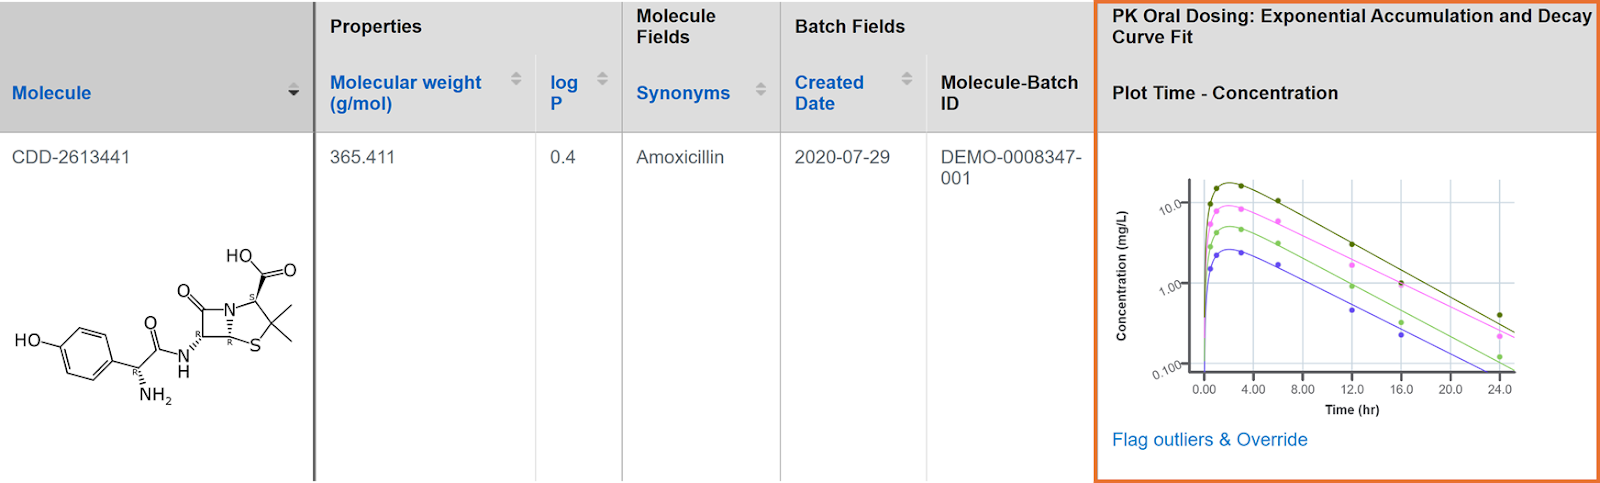Click the Synonyms column header text
1600x483 pixels.
(x=683, y=93)
